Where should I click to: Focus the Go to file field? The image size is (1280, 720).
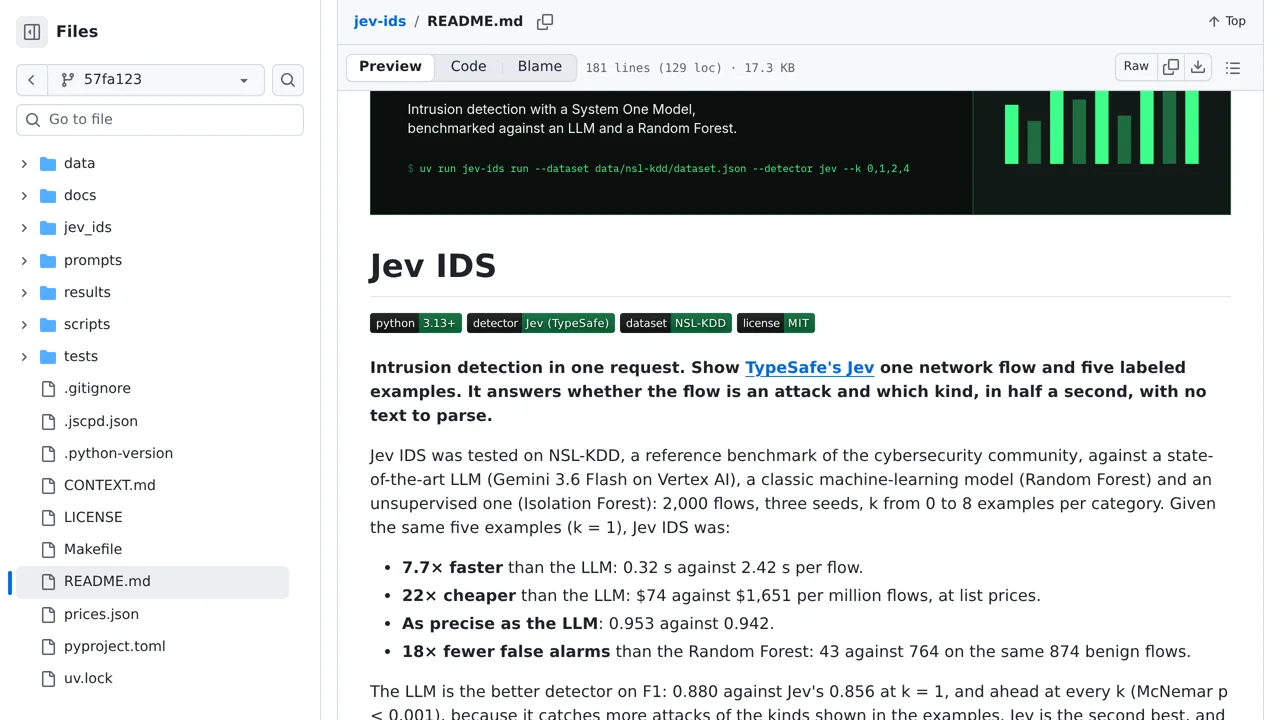click(160, 120)
